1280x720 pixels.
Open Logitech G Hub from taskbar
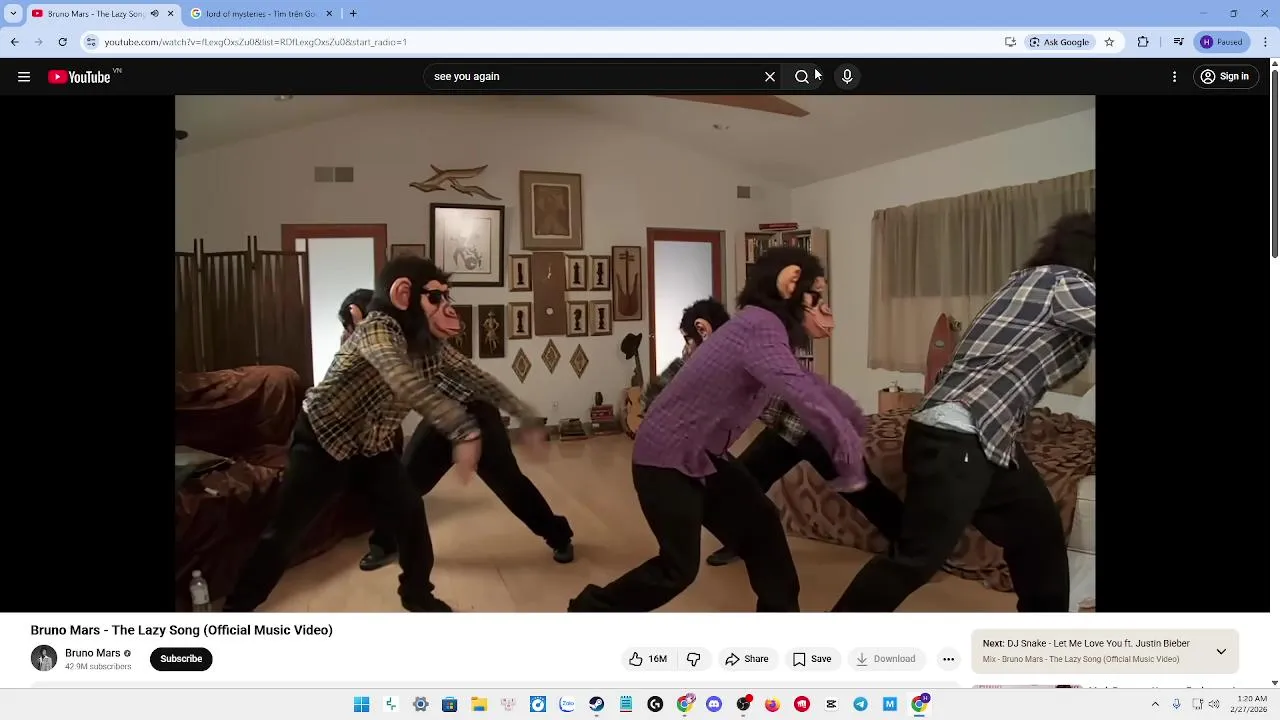(655, 705)
